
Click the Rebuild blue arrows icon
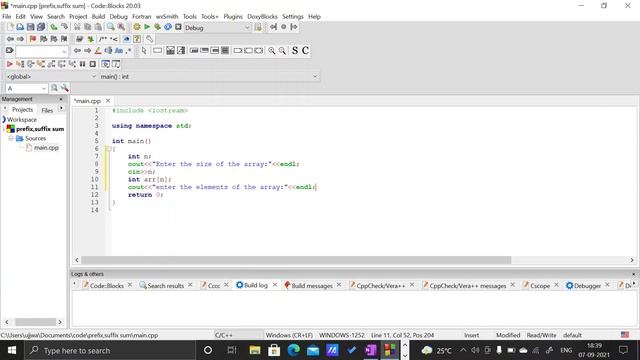coord(168,27)
